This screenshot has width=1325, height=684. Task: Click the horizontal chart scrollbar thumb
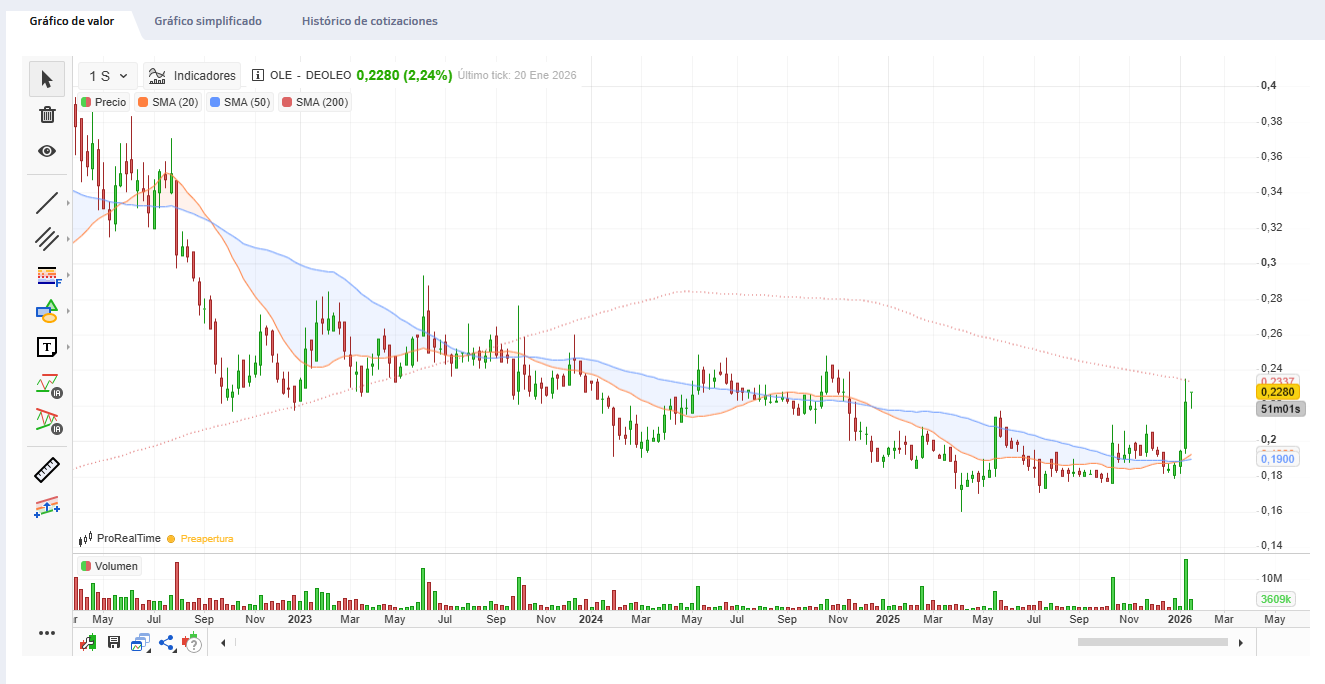coord(1152,643)
